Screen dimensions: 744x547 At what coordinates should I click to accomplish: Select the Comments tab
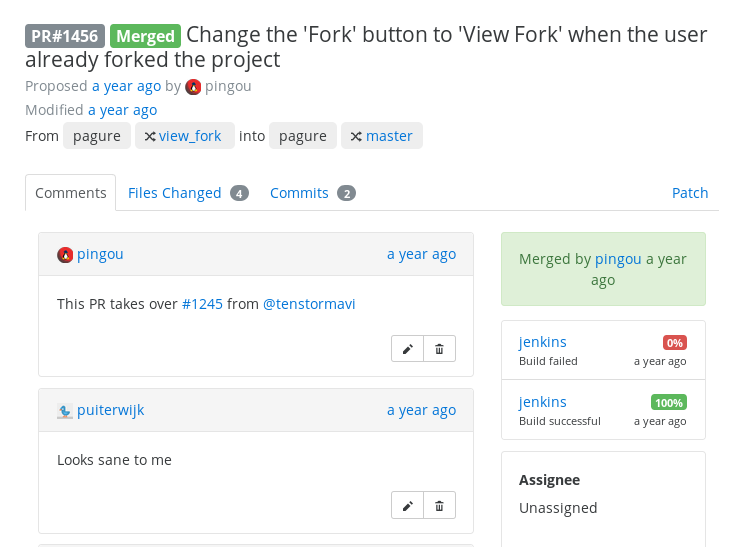coord(71,193)
